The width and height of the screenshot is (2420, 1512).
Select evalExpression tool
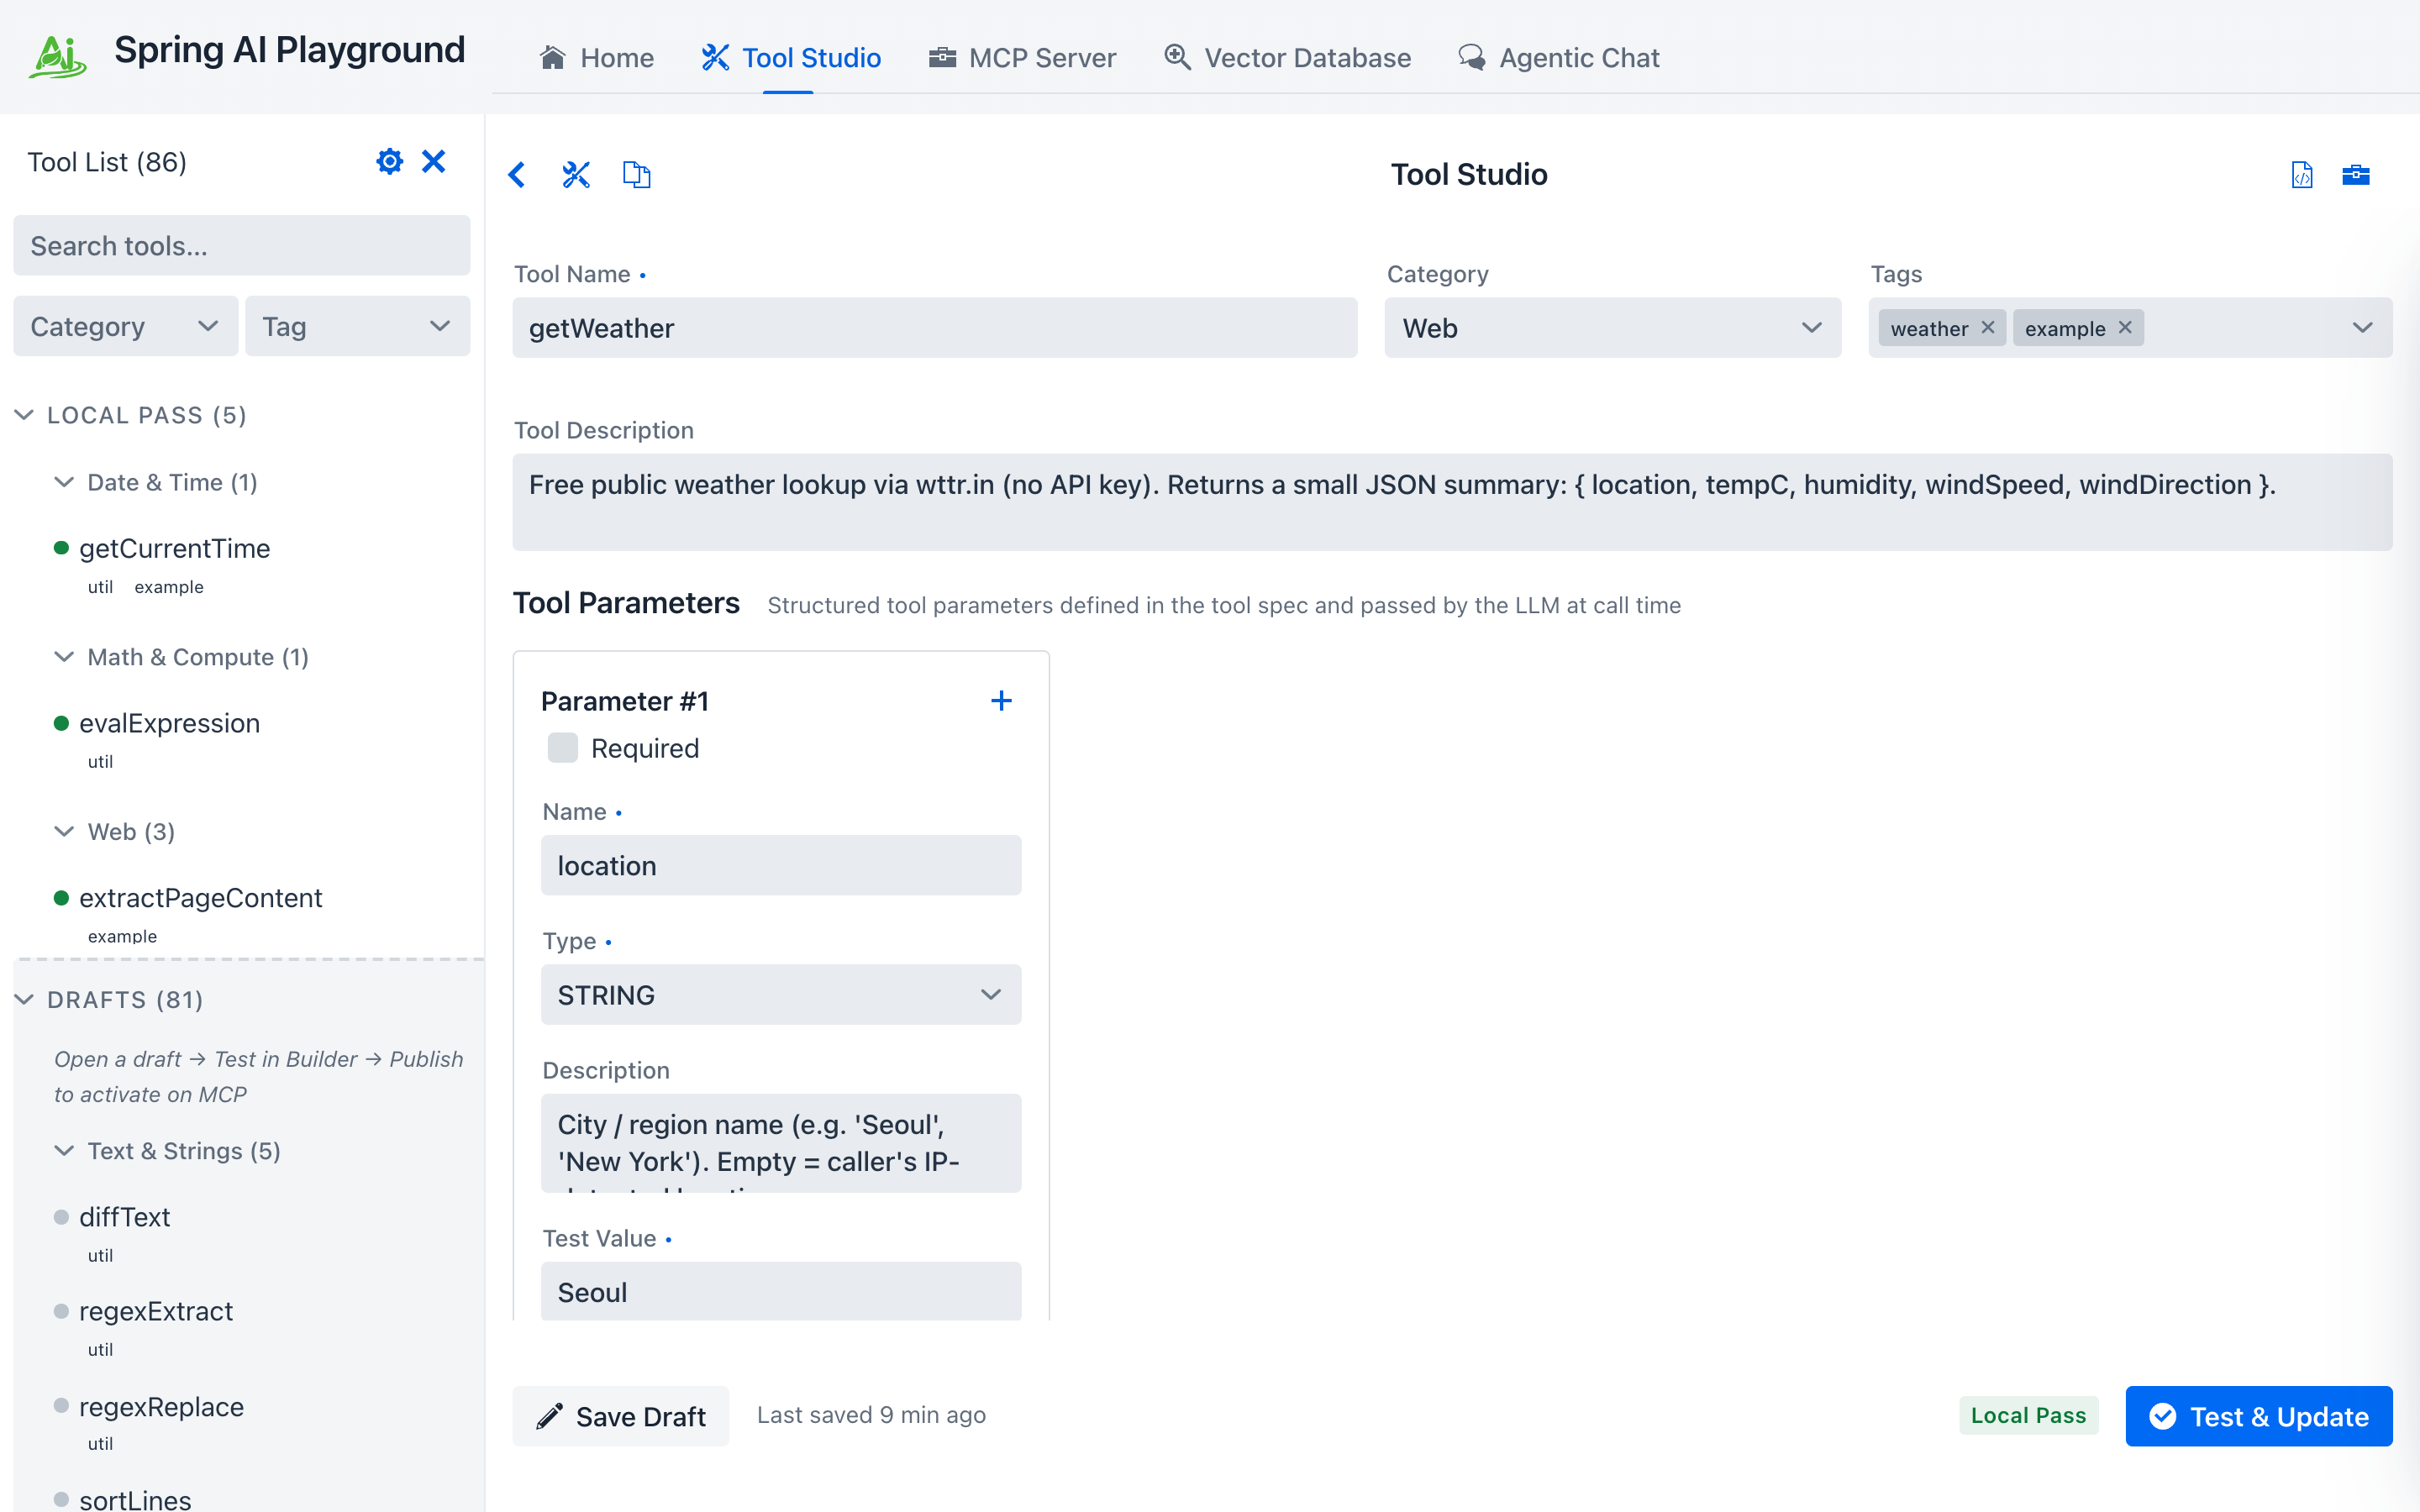coord(169,723)
